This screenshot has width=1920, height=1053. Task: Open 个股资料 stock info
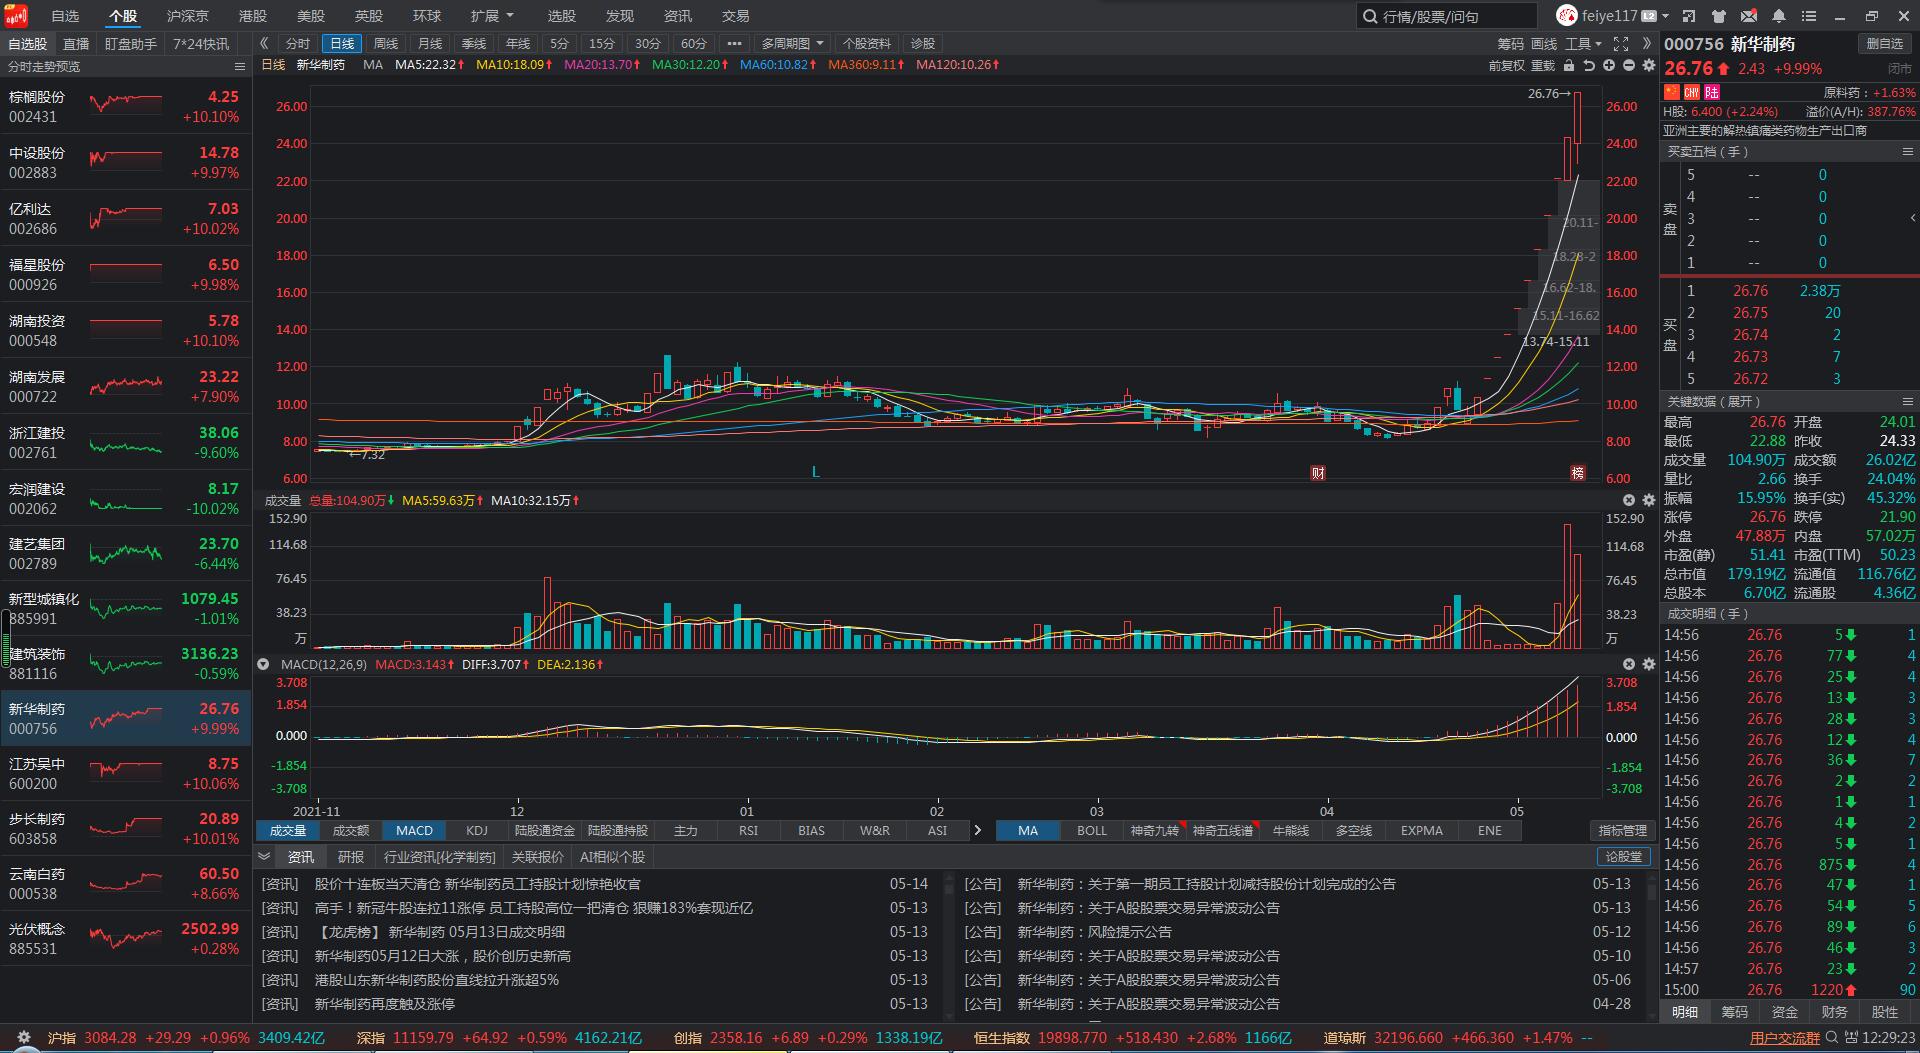[867, 43]
